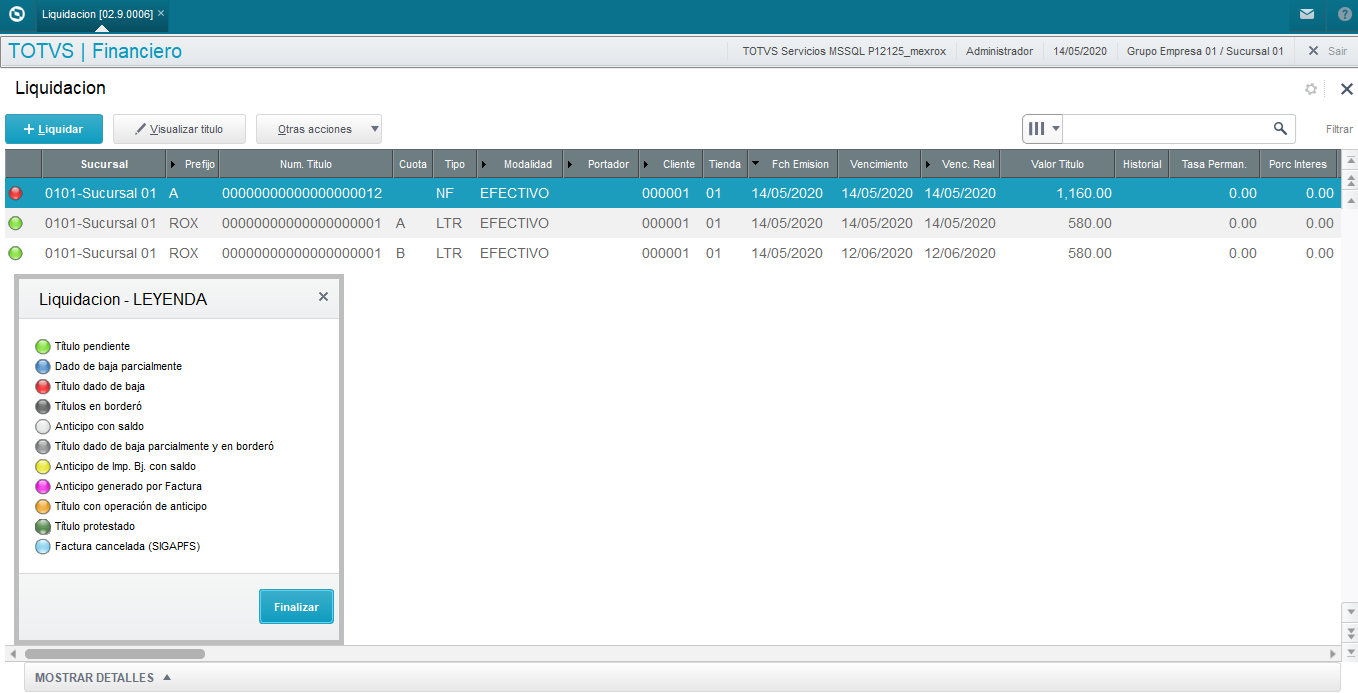Open the column selector dropdown beside search
Screen dimensions: 1358x693
(1043, 129)
